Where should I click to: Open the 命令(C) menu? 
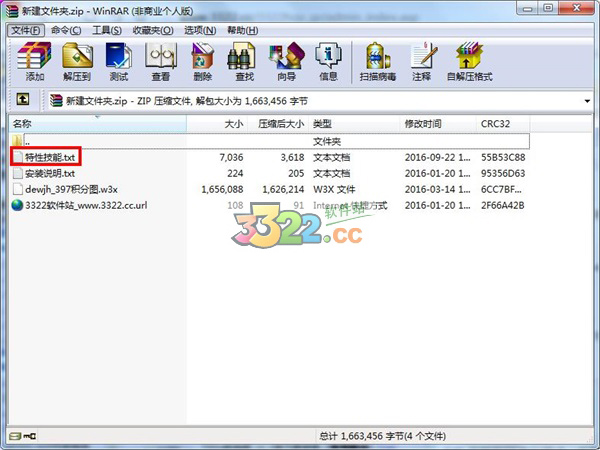66,30
